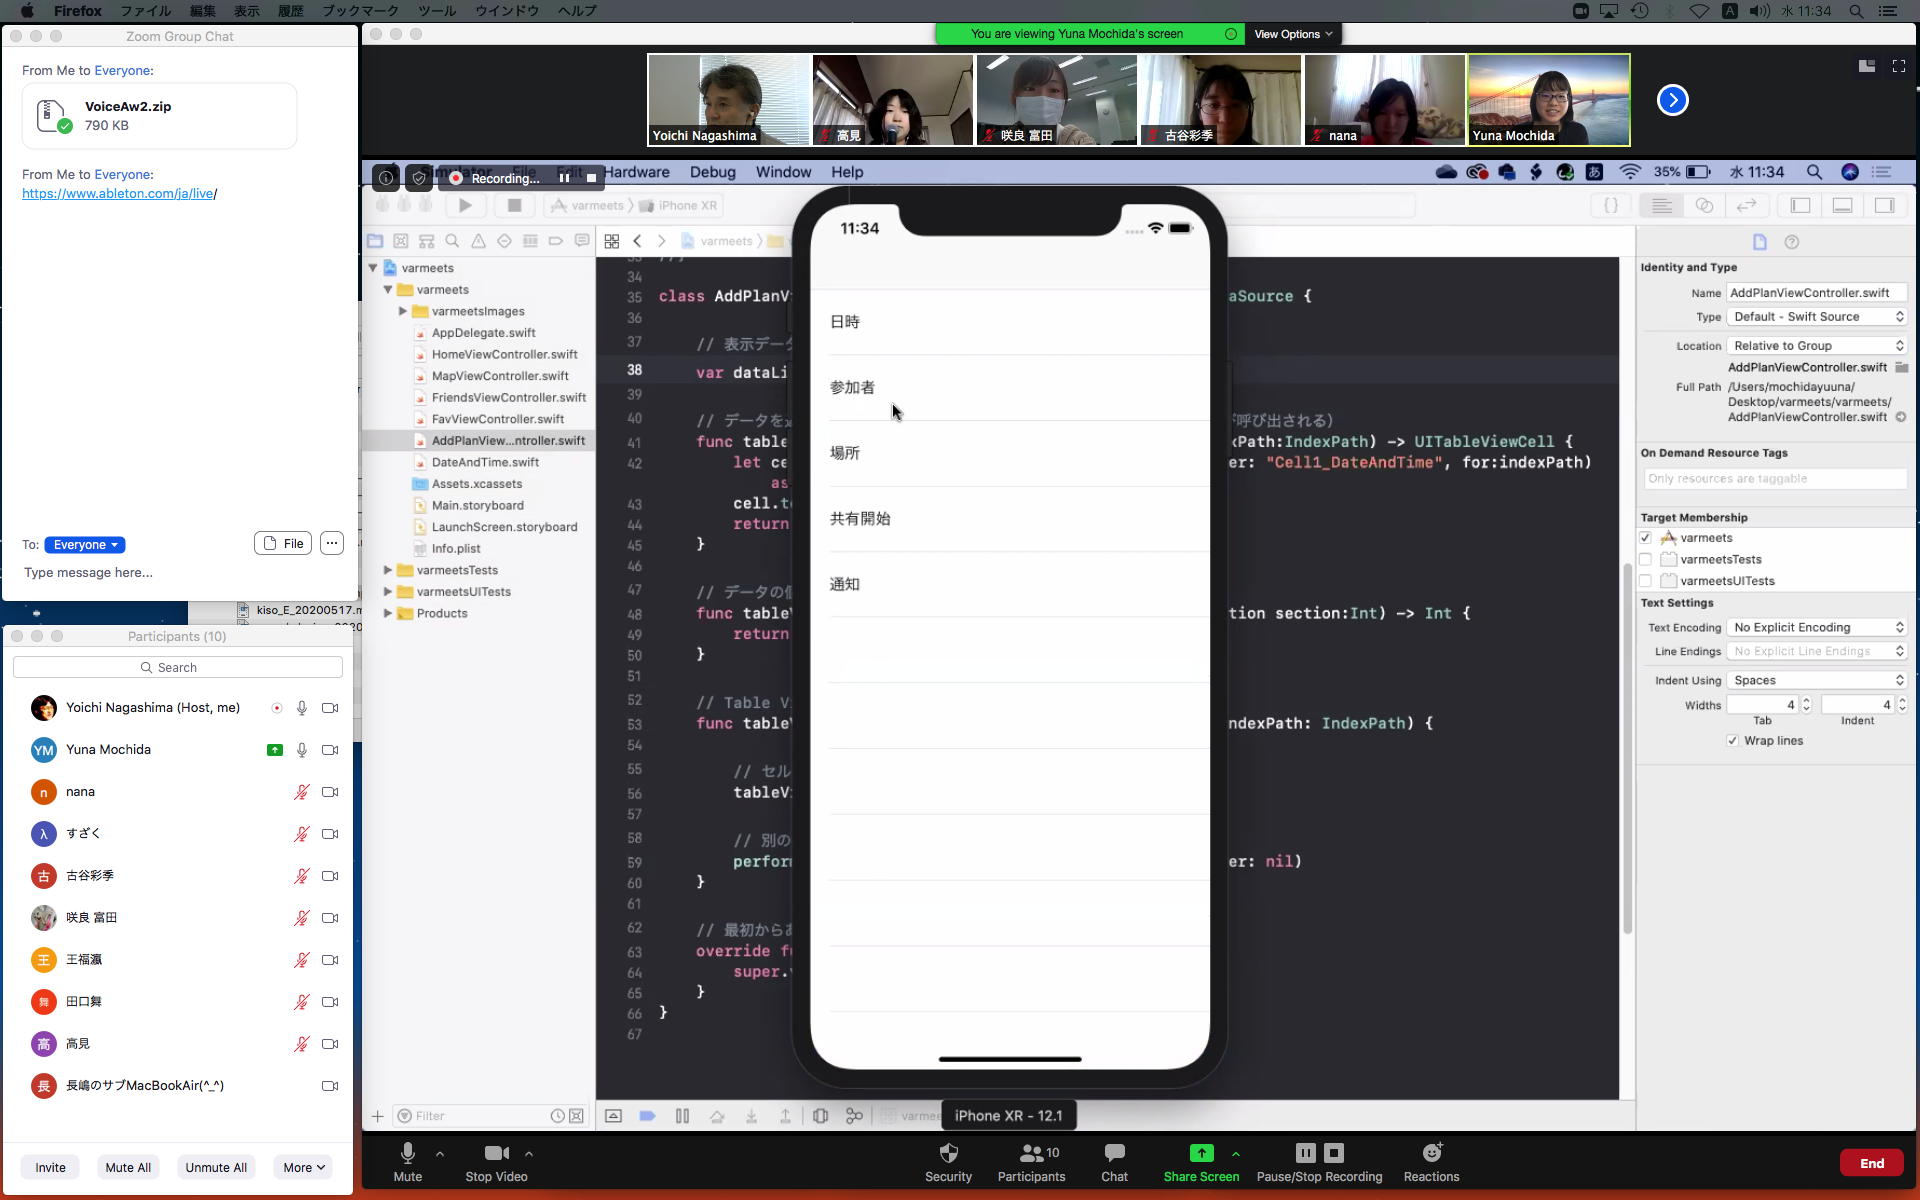Show next video thumbnails arrow
1920x1200 pixels.
point(1672,100)
